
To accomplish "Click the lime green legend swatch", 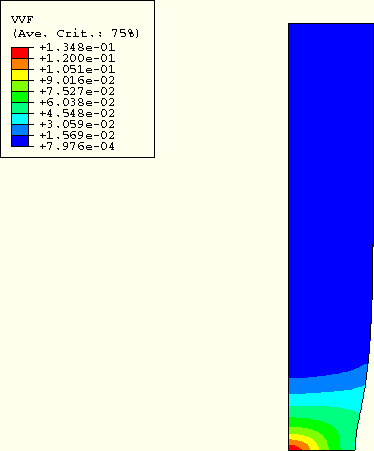I will point(20,86).
